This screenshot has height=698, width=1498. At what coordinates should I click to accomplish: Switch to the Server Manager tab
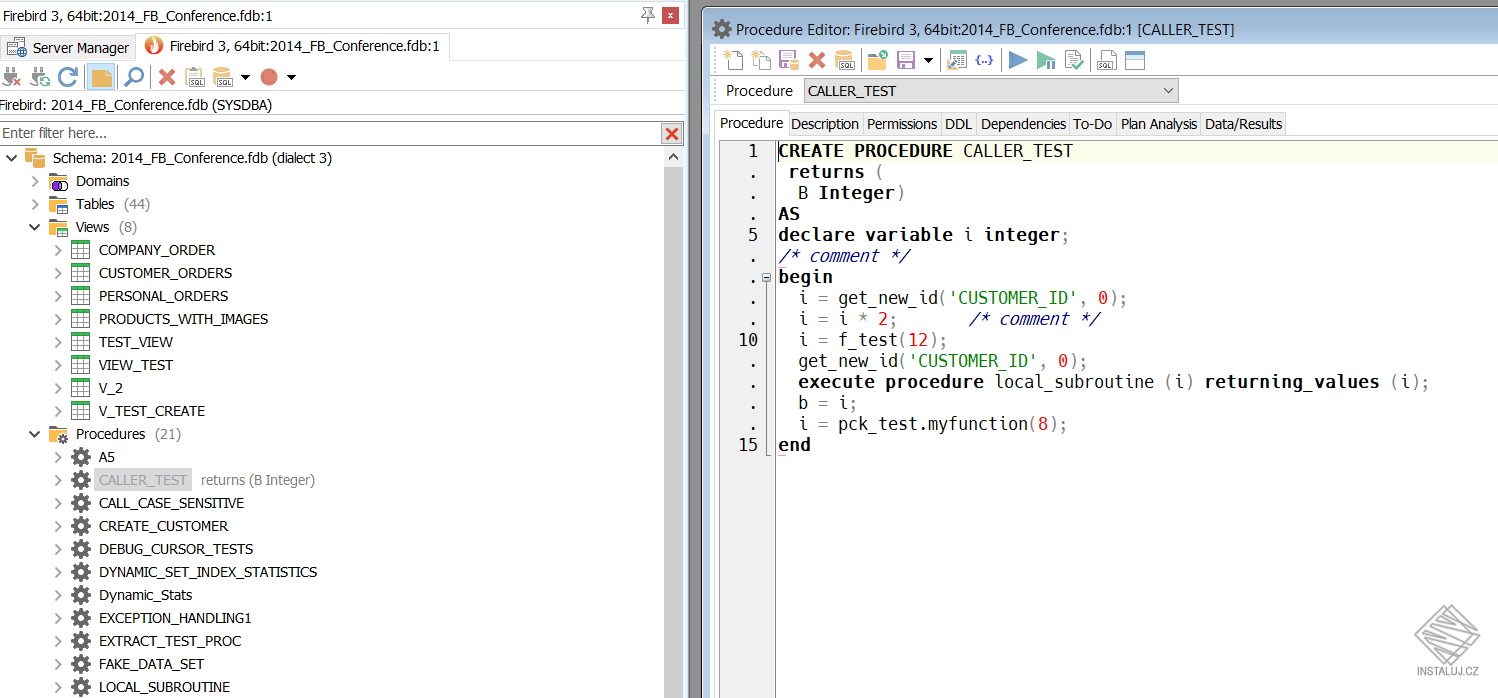coord(68,46)
